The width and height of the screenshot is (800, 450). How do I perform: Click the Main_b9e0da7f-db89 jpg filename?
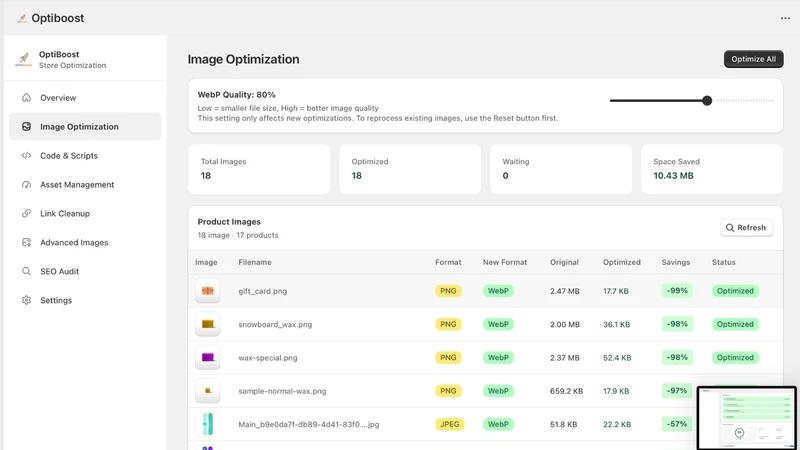309,424
